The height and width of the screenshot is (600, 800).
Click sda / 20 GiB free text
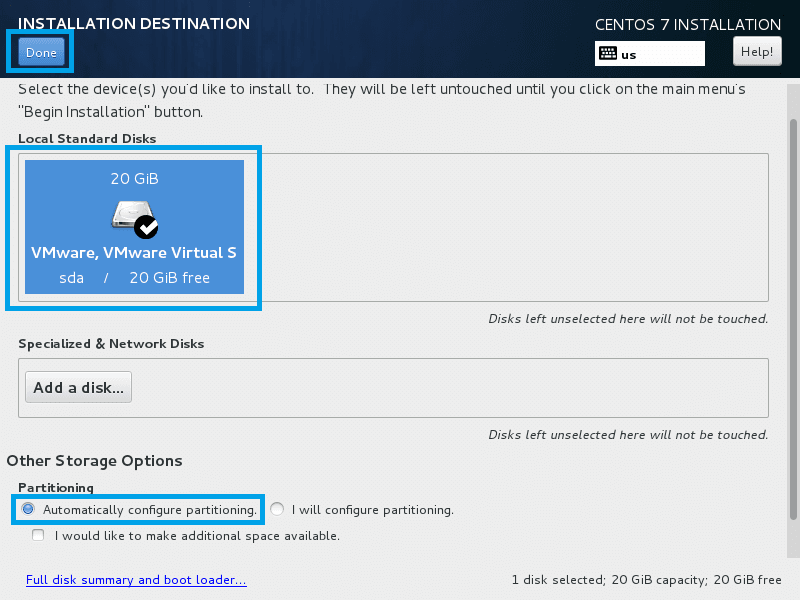(x=135, y=278)
